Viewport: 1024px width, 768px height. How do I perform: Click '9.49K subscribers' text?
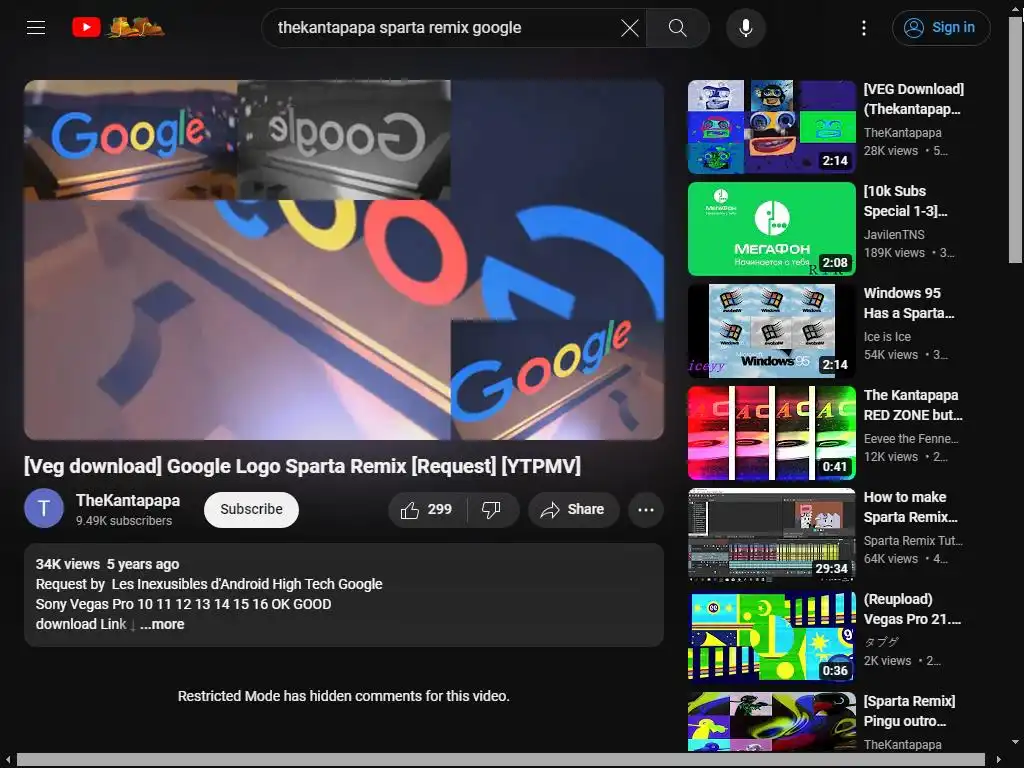pyautogui.click(x=124, y=521)
